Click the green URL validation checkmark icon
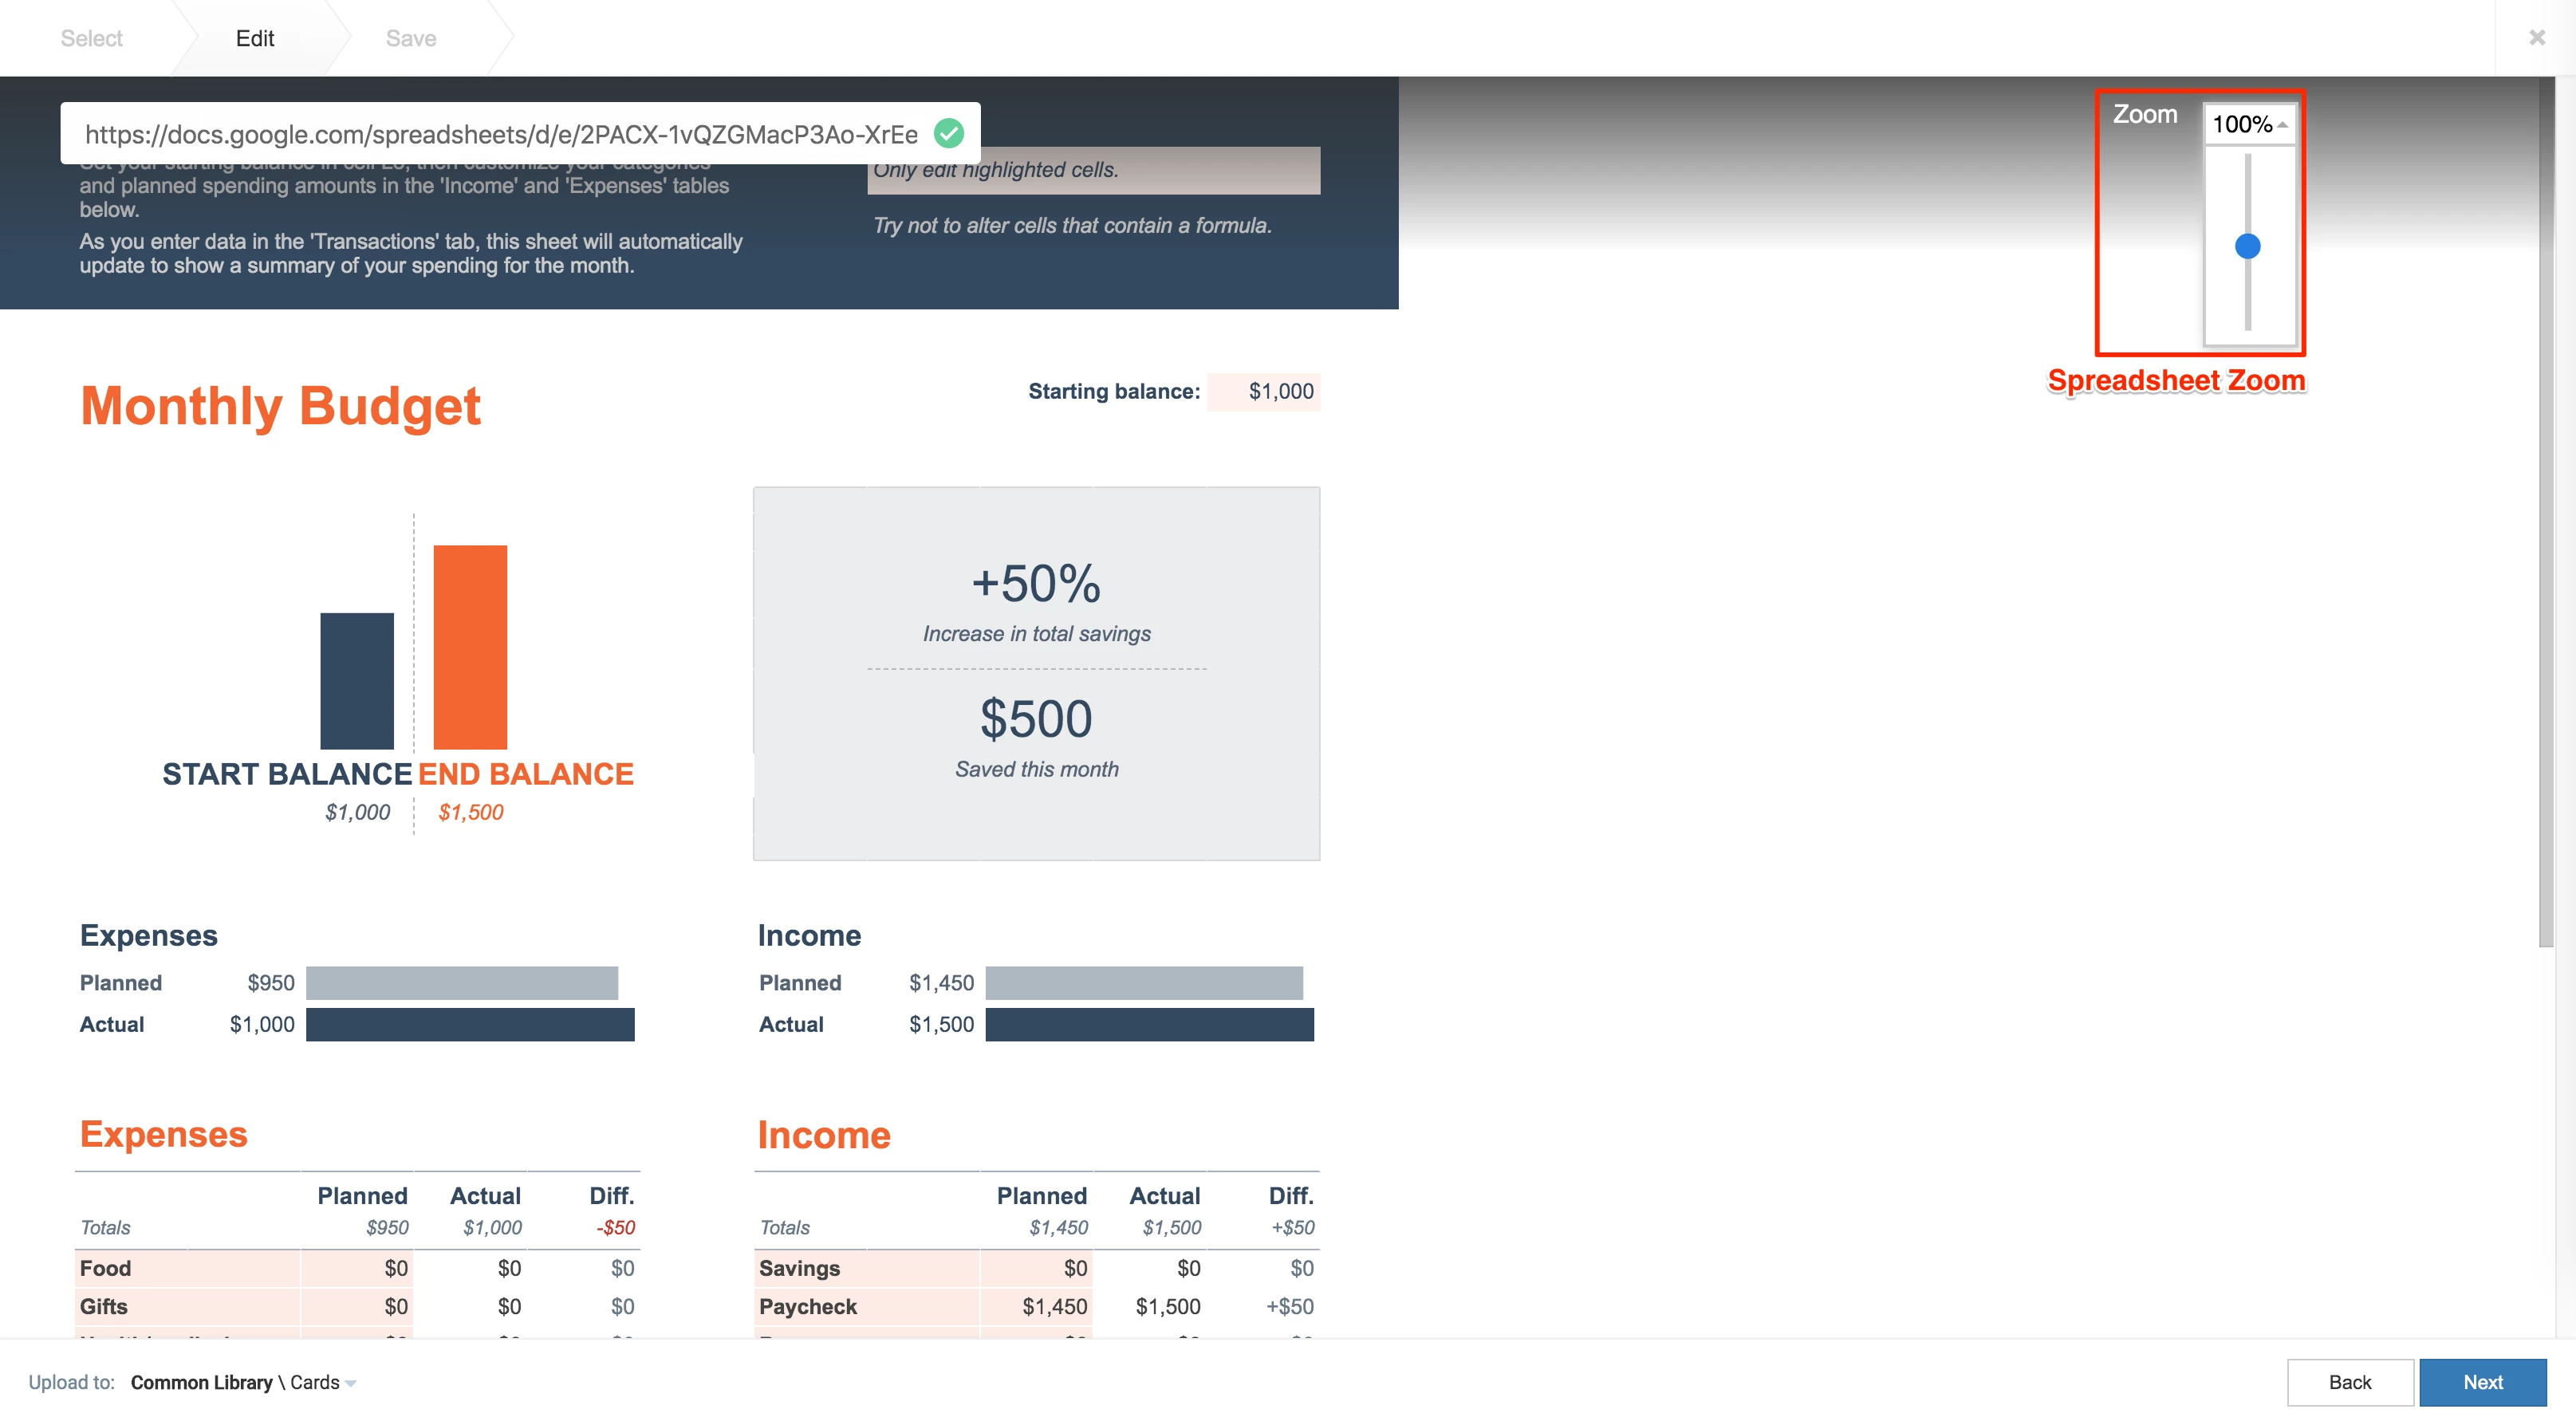 click(x=948, y=133)
